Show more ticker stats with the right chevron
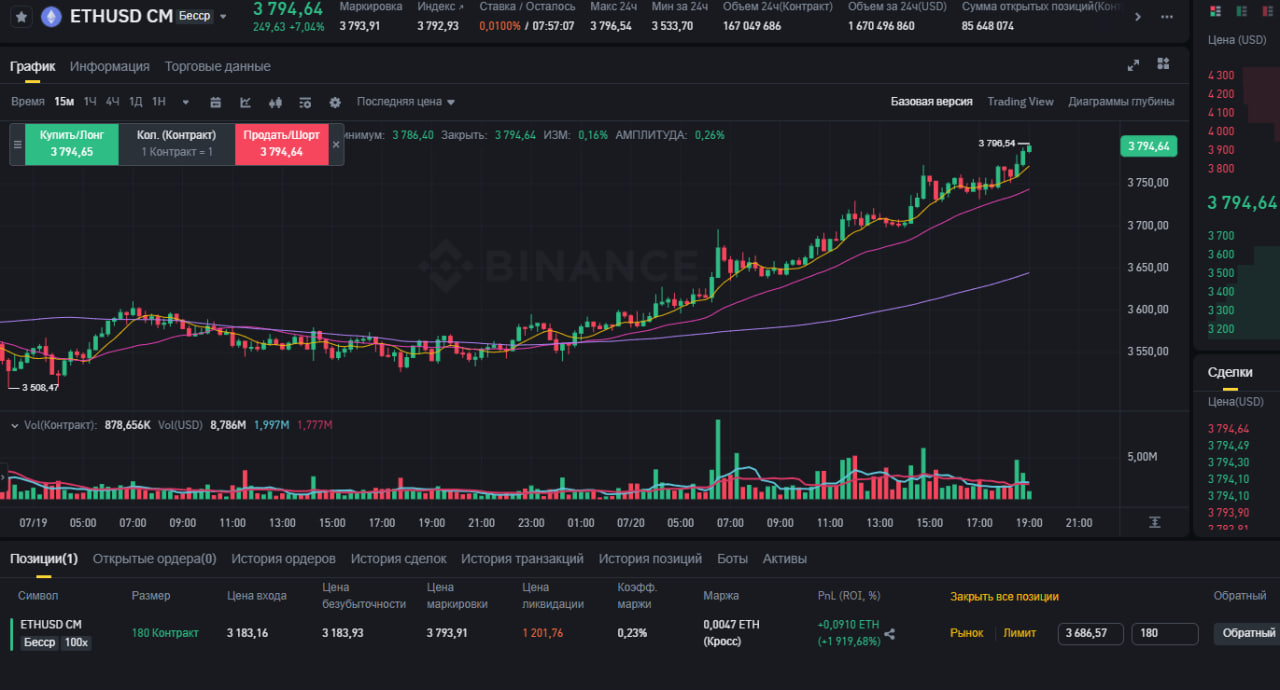The image size is (1280, 690). (1137, 17)
